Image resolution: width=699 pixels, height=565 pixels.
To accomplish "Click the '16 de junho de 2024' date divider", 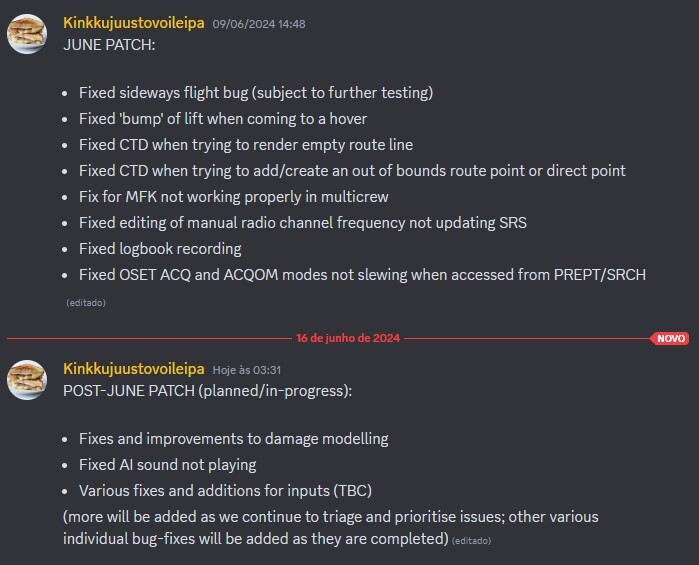I will coord(348,338).
